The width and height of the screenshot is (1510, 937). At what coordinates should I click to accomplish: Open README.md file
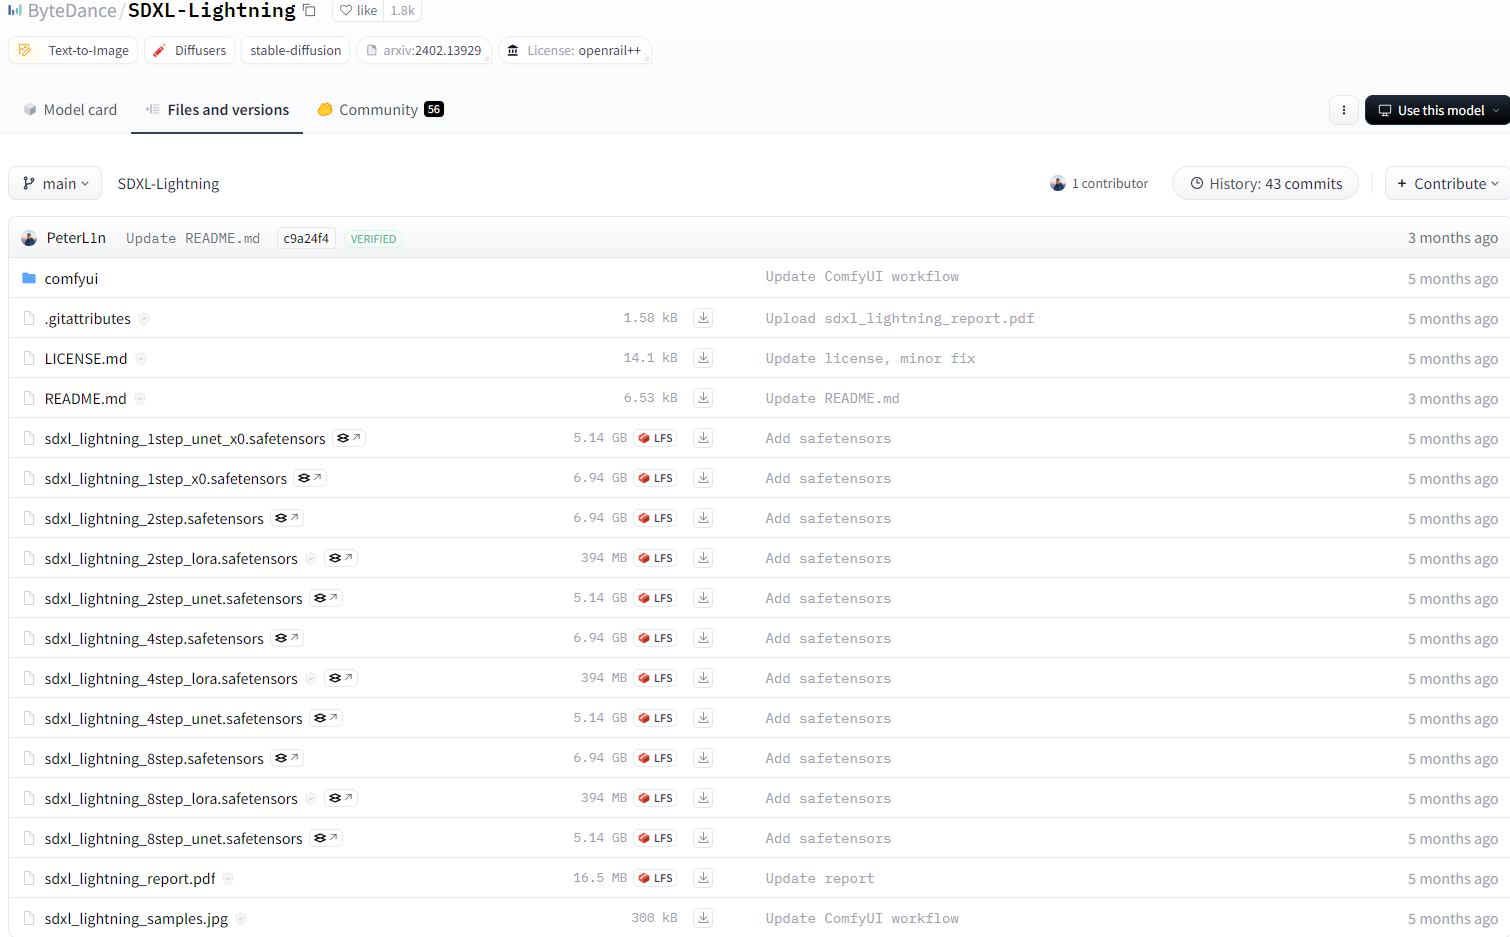[85, 399]
